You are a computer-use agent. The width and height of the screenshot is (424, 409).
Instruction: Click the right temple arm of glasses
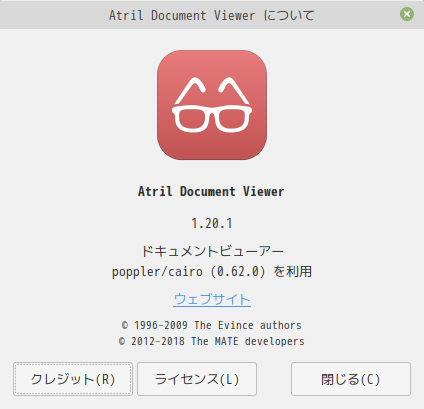(x=234, y=91)
